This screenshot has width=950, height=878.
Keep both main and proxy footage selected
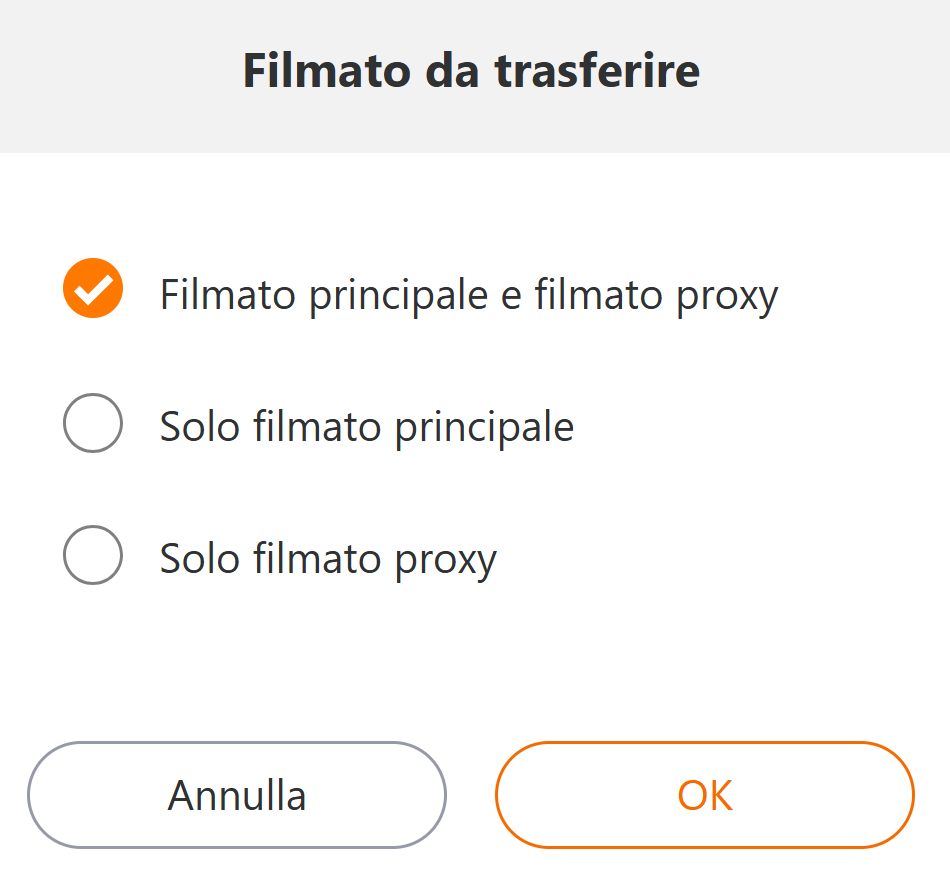(93, 289)
